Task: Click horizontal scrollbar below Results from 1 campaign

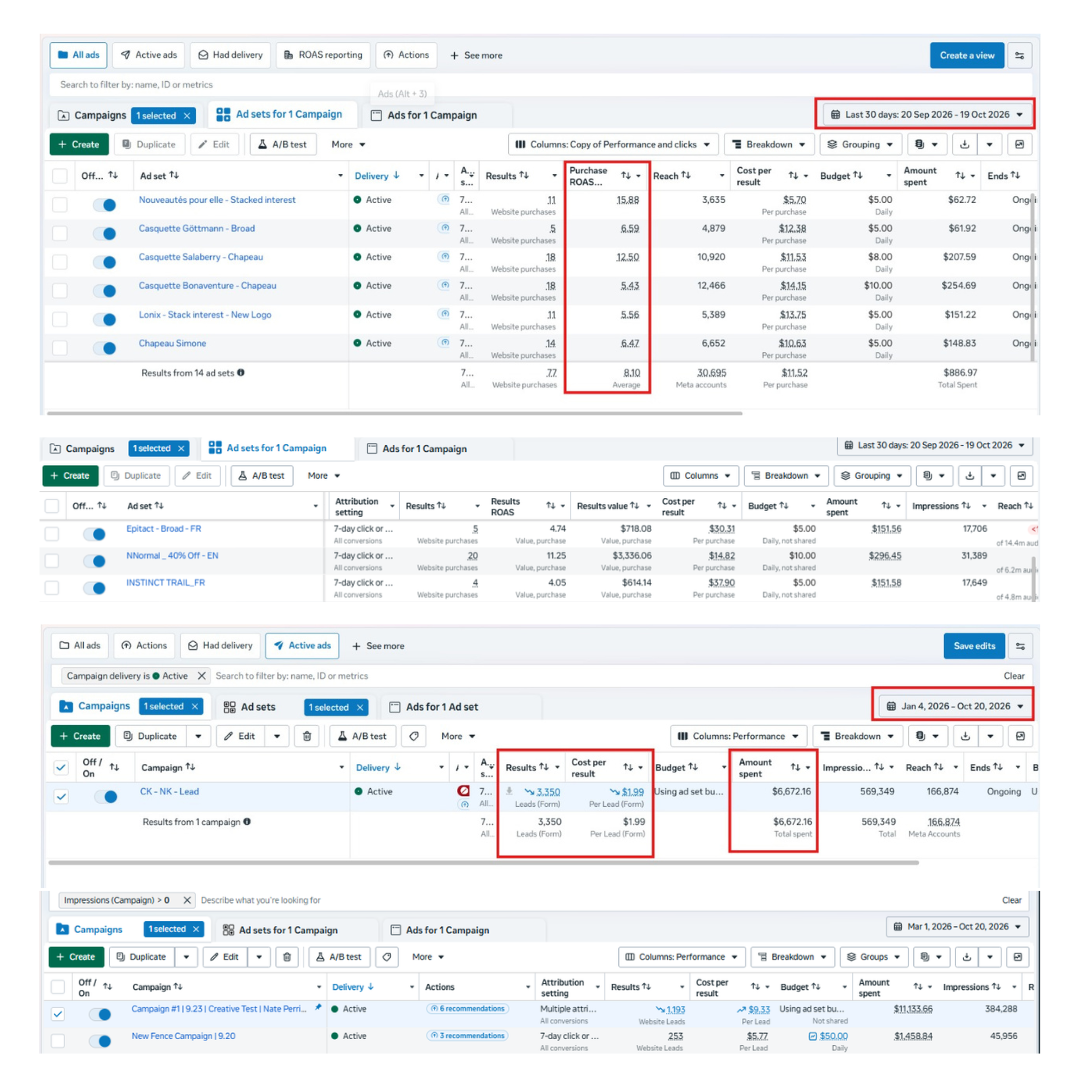Action: 484,862
